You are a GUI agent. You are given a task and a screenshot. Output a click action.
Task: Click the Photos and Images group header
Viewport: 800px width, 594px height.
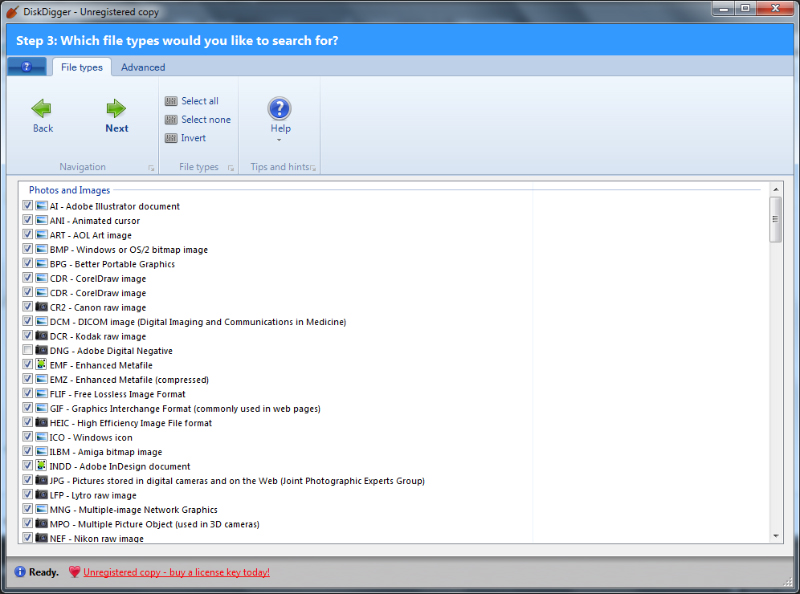click(x=69, y=190)
